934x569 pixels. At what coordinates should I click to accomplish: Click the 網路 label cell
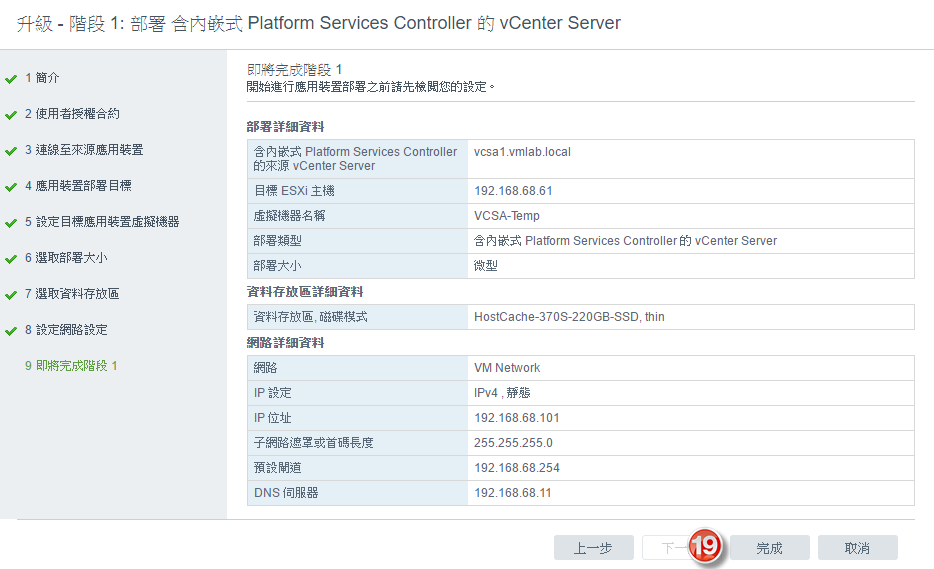(x=357, y=368)
